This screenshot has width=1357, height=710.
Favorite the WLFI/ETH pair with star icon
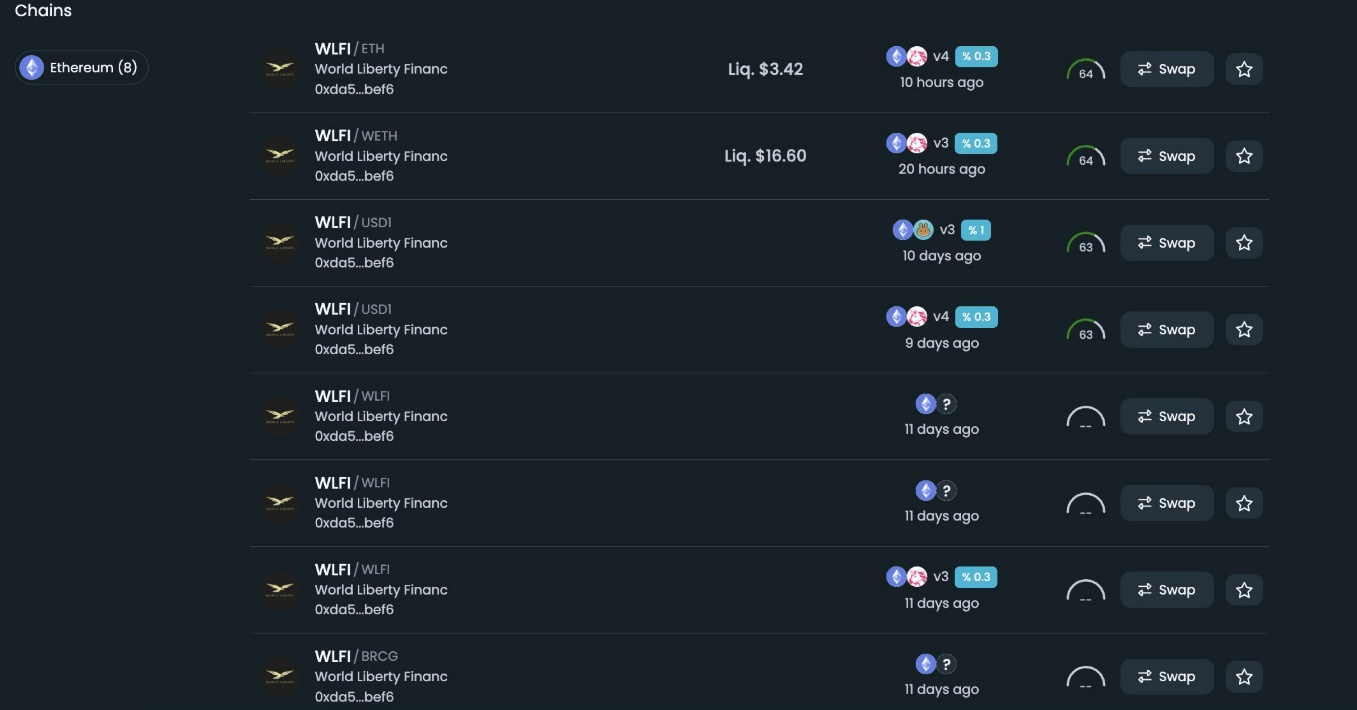pos(1244,69)
